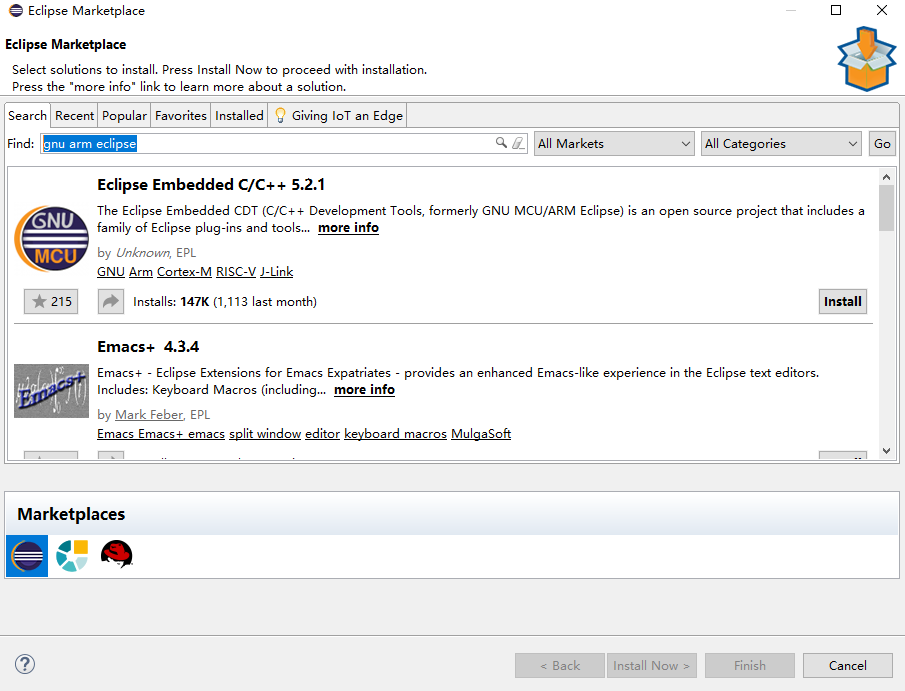Switch to the Search tab
Screen dimensions: 905x691
tap(27, 115)
